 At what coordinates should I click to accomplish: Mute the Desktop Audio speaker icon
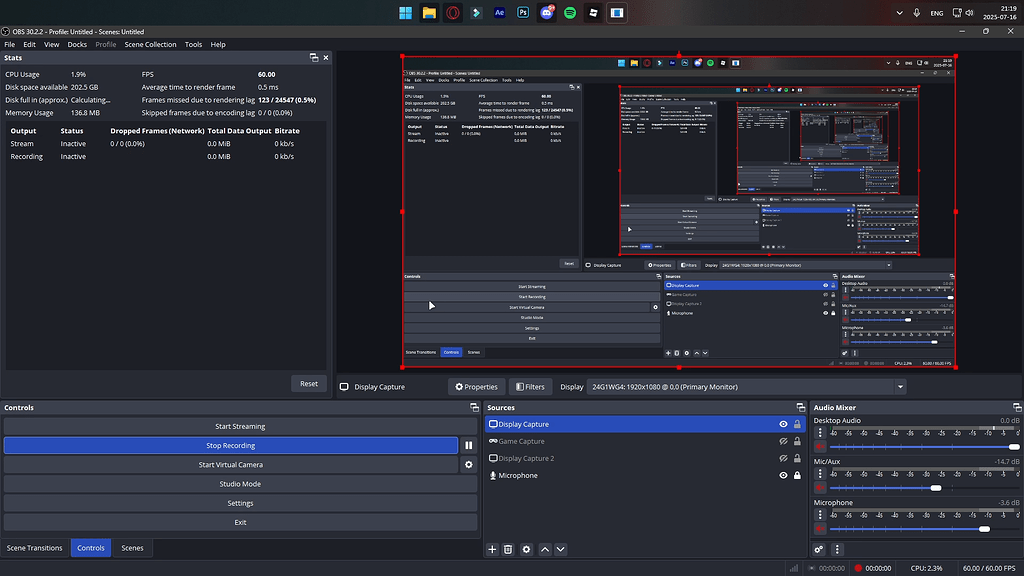820,447
